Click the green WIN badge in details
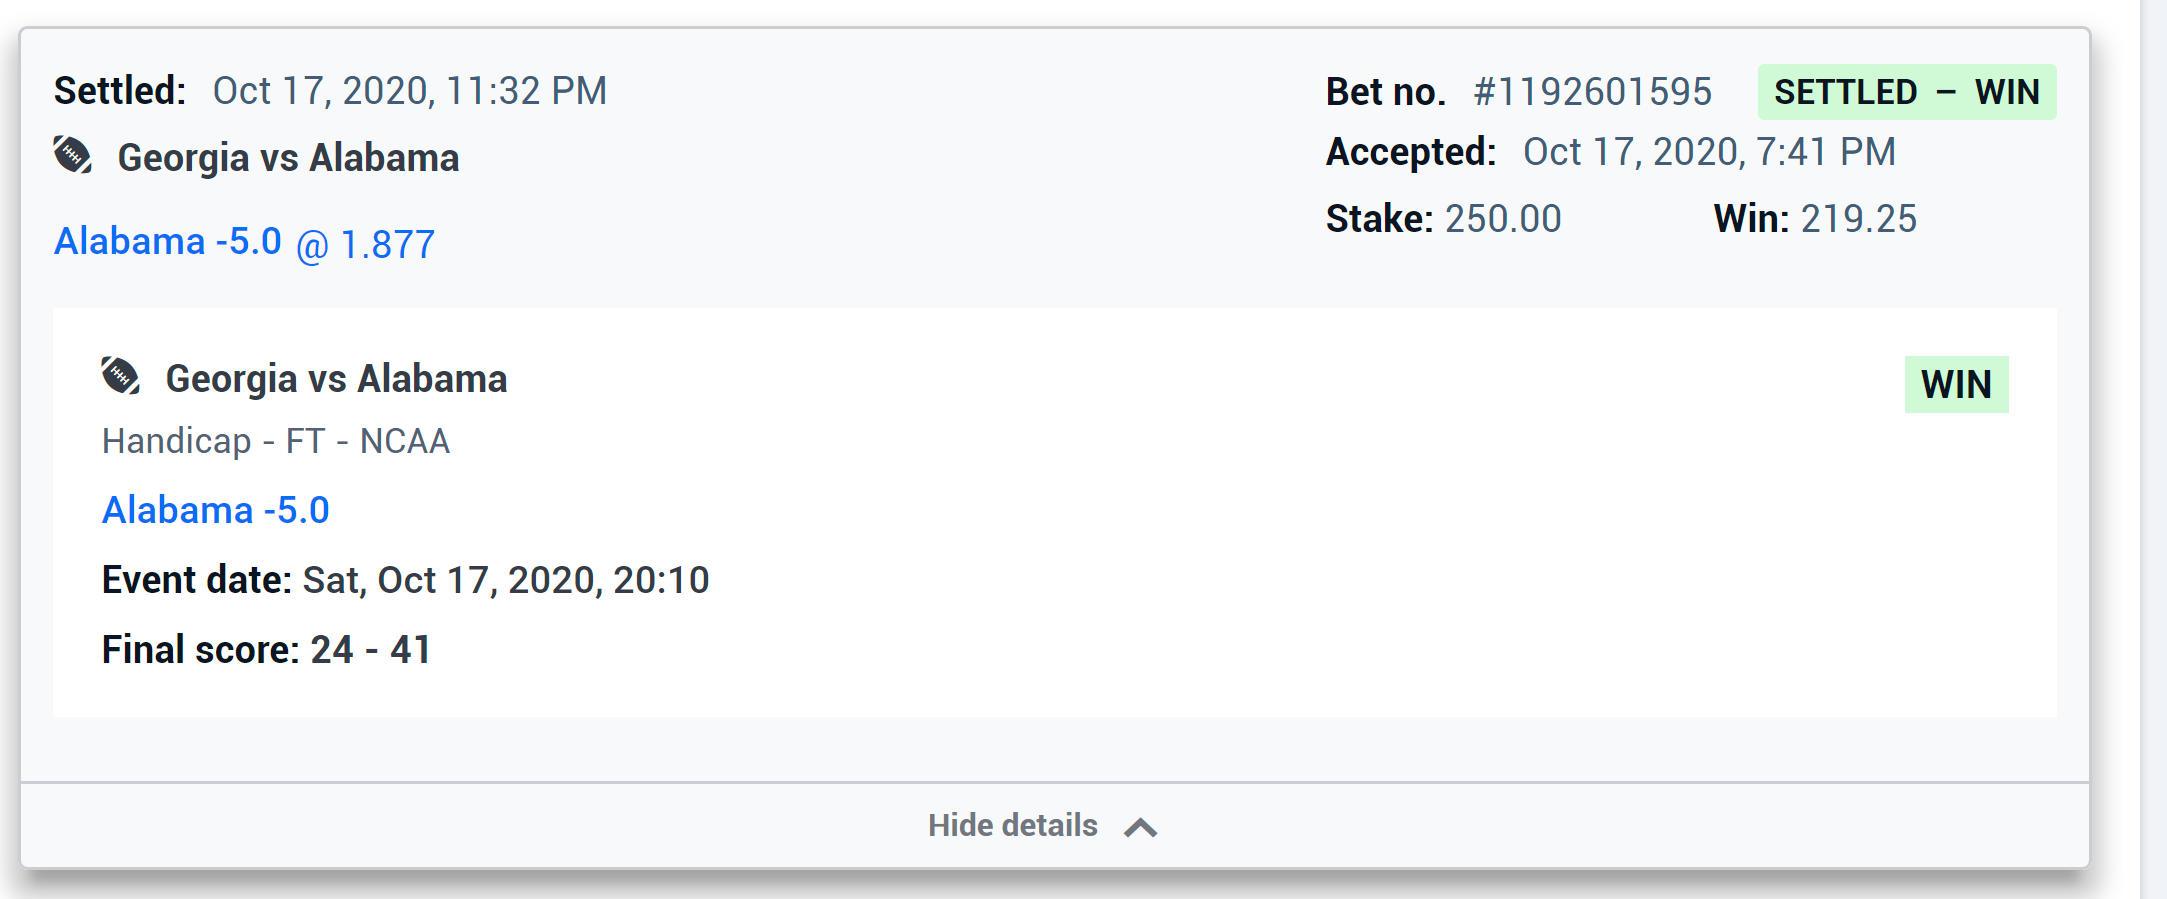 tap(1956, 384)
